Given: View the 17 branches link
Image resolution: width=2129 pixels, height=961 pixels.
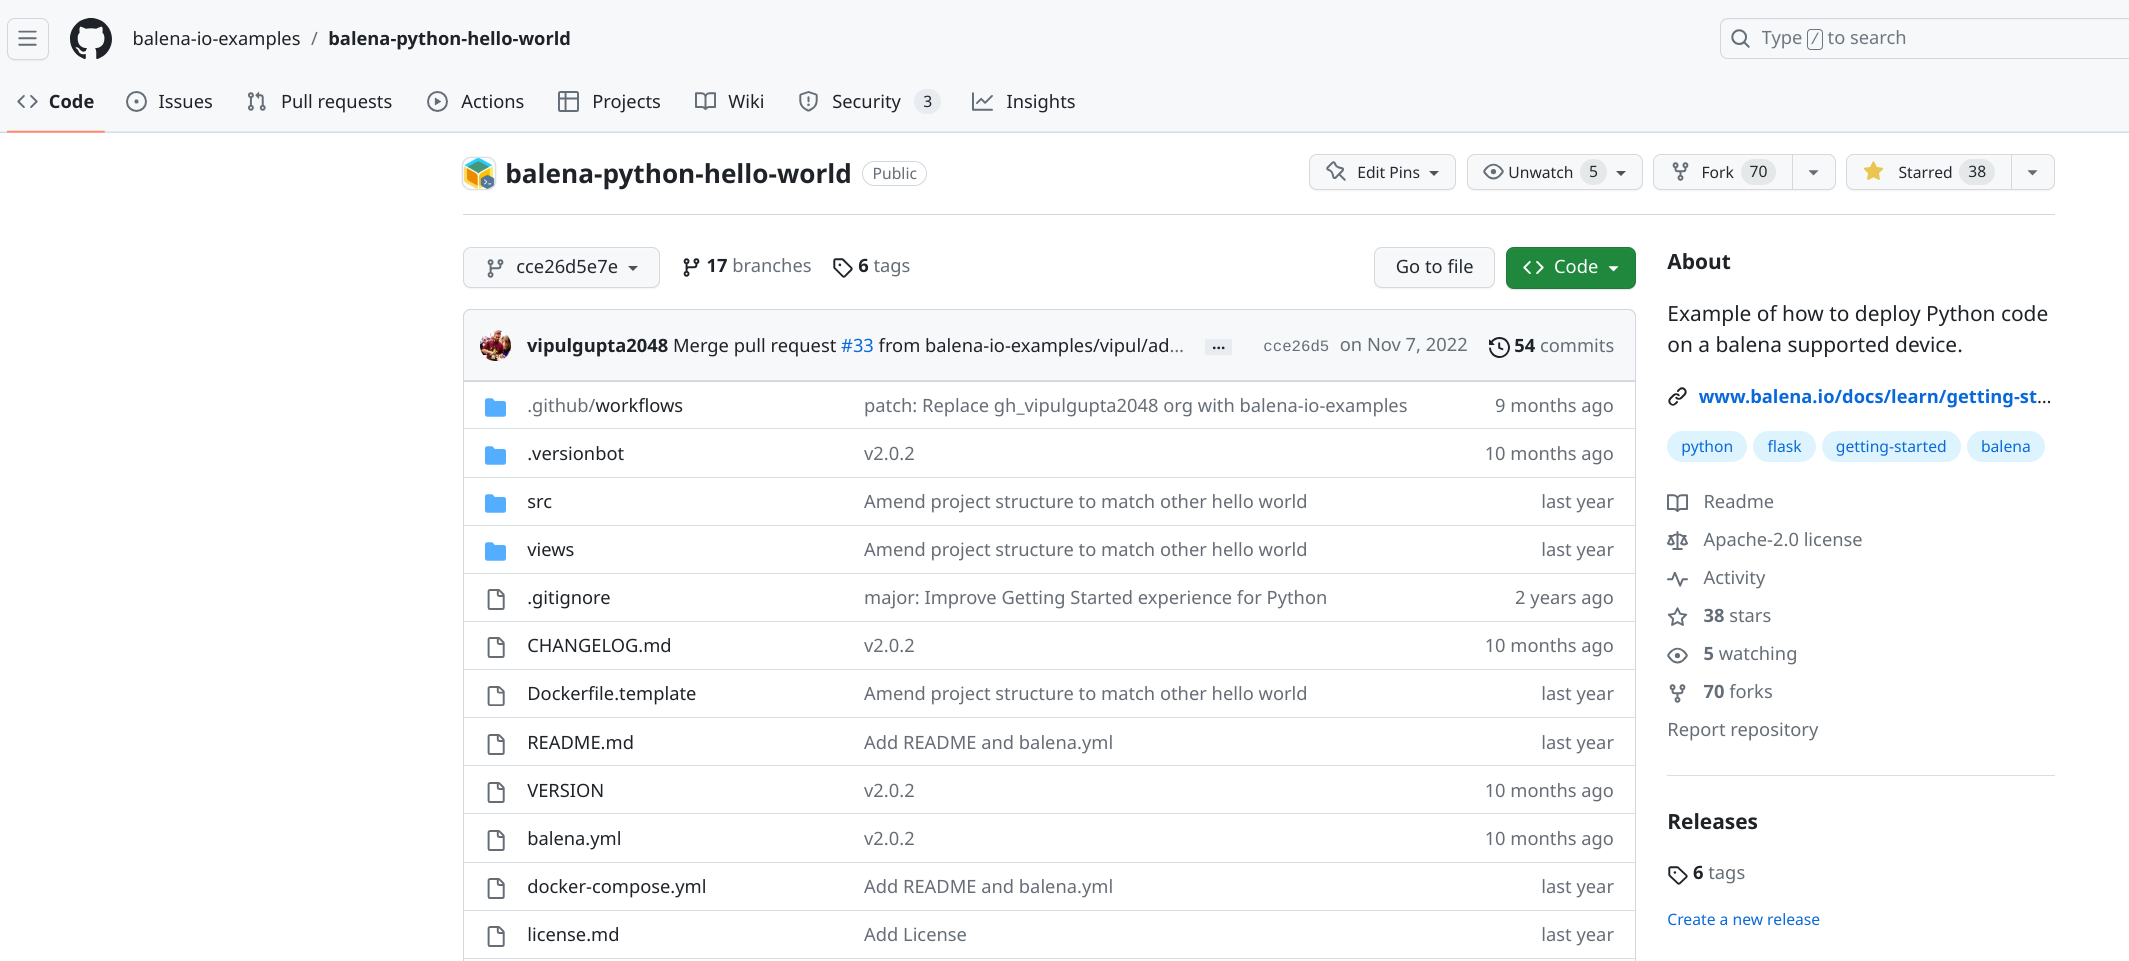Looking at the screenshot, I should (x=746, y=266).
